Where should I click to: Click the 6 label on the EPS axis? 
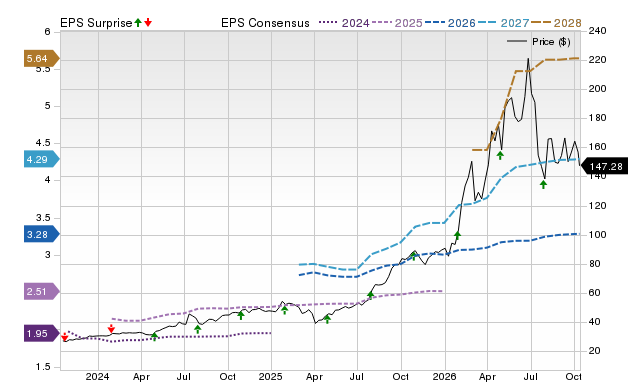coord(48,32)
